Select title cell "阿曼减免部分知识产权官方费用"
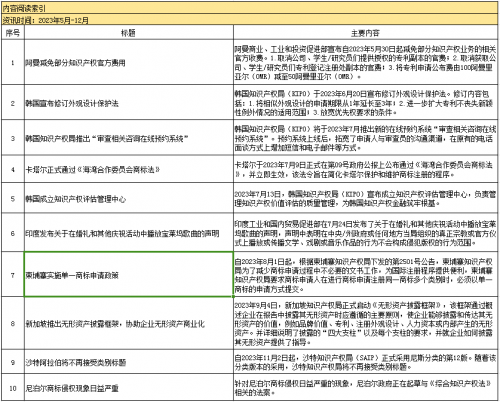 (129, 62)
